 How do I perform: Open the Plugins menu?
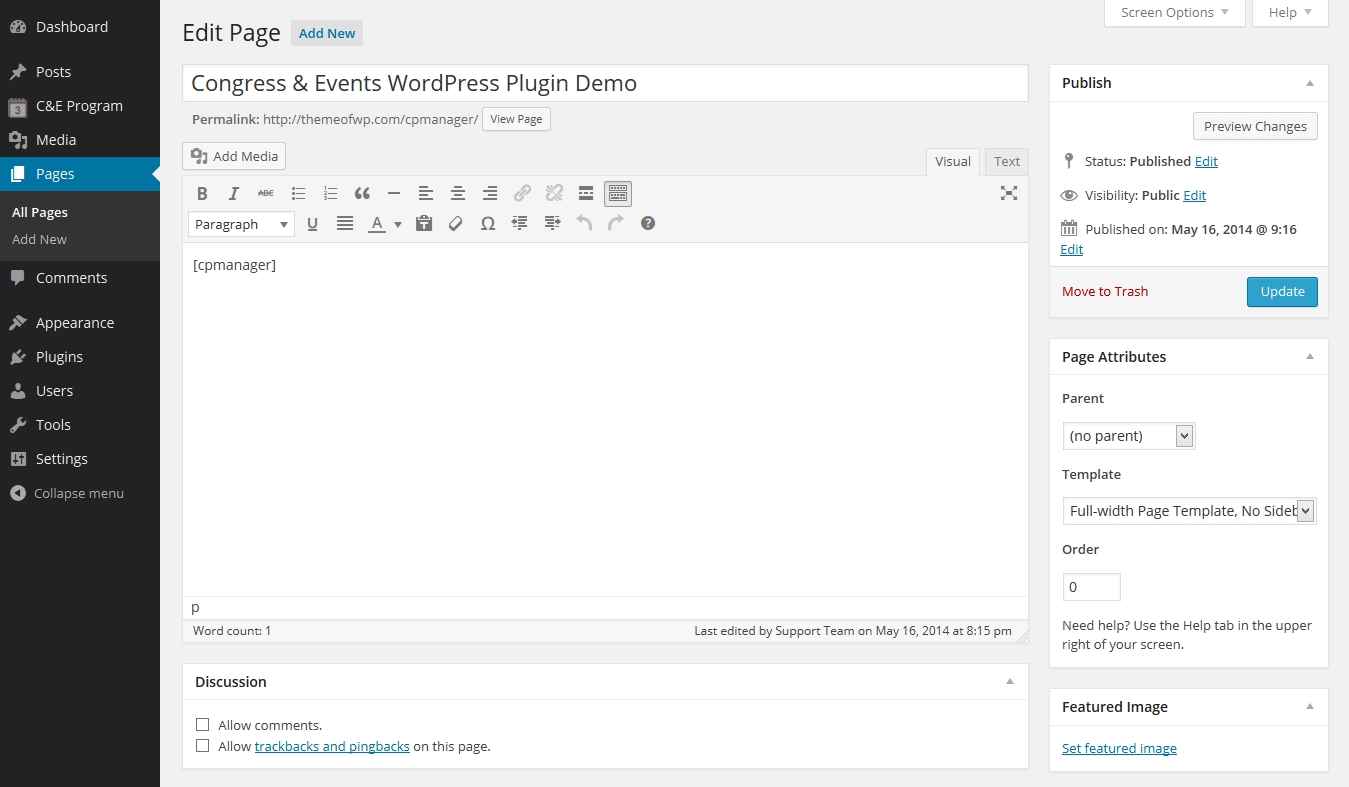tap(80, 357)
